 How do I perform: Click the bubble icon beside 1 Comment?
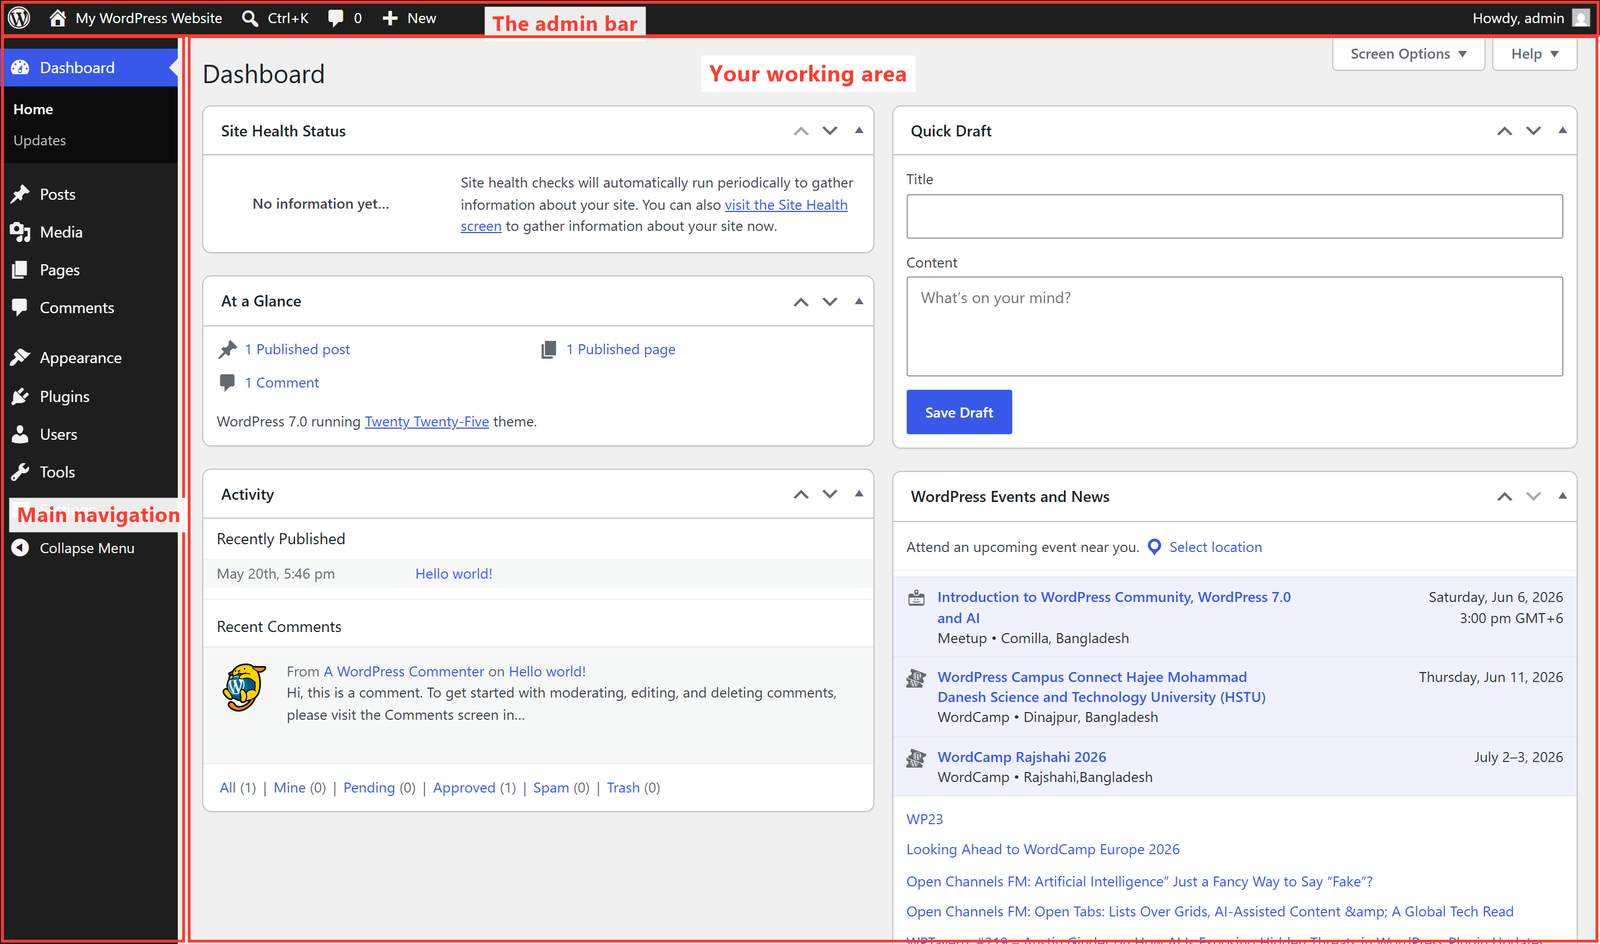[x=227, y=382]
